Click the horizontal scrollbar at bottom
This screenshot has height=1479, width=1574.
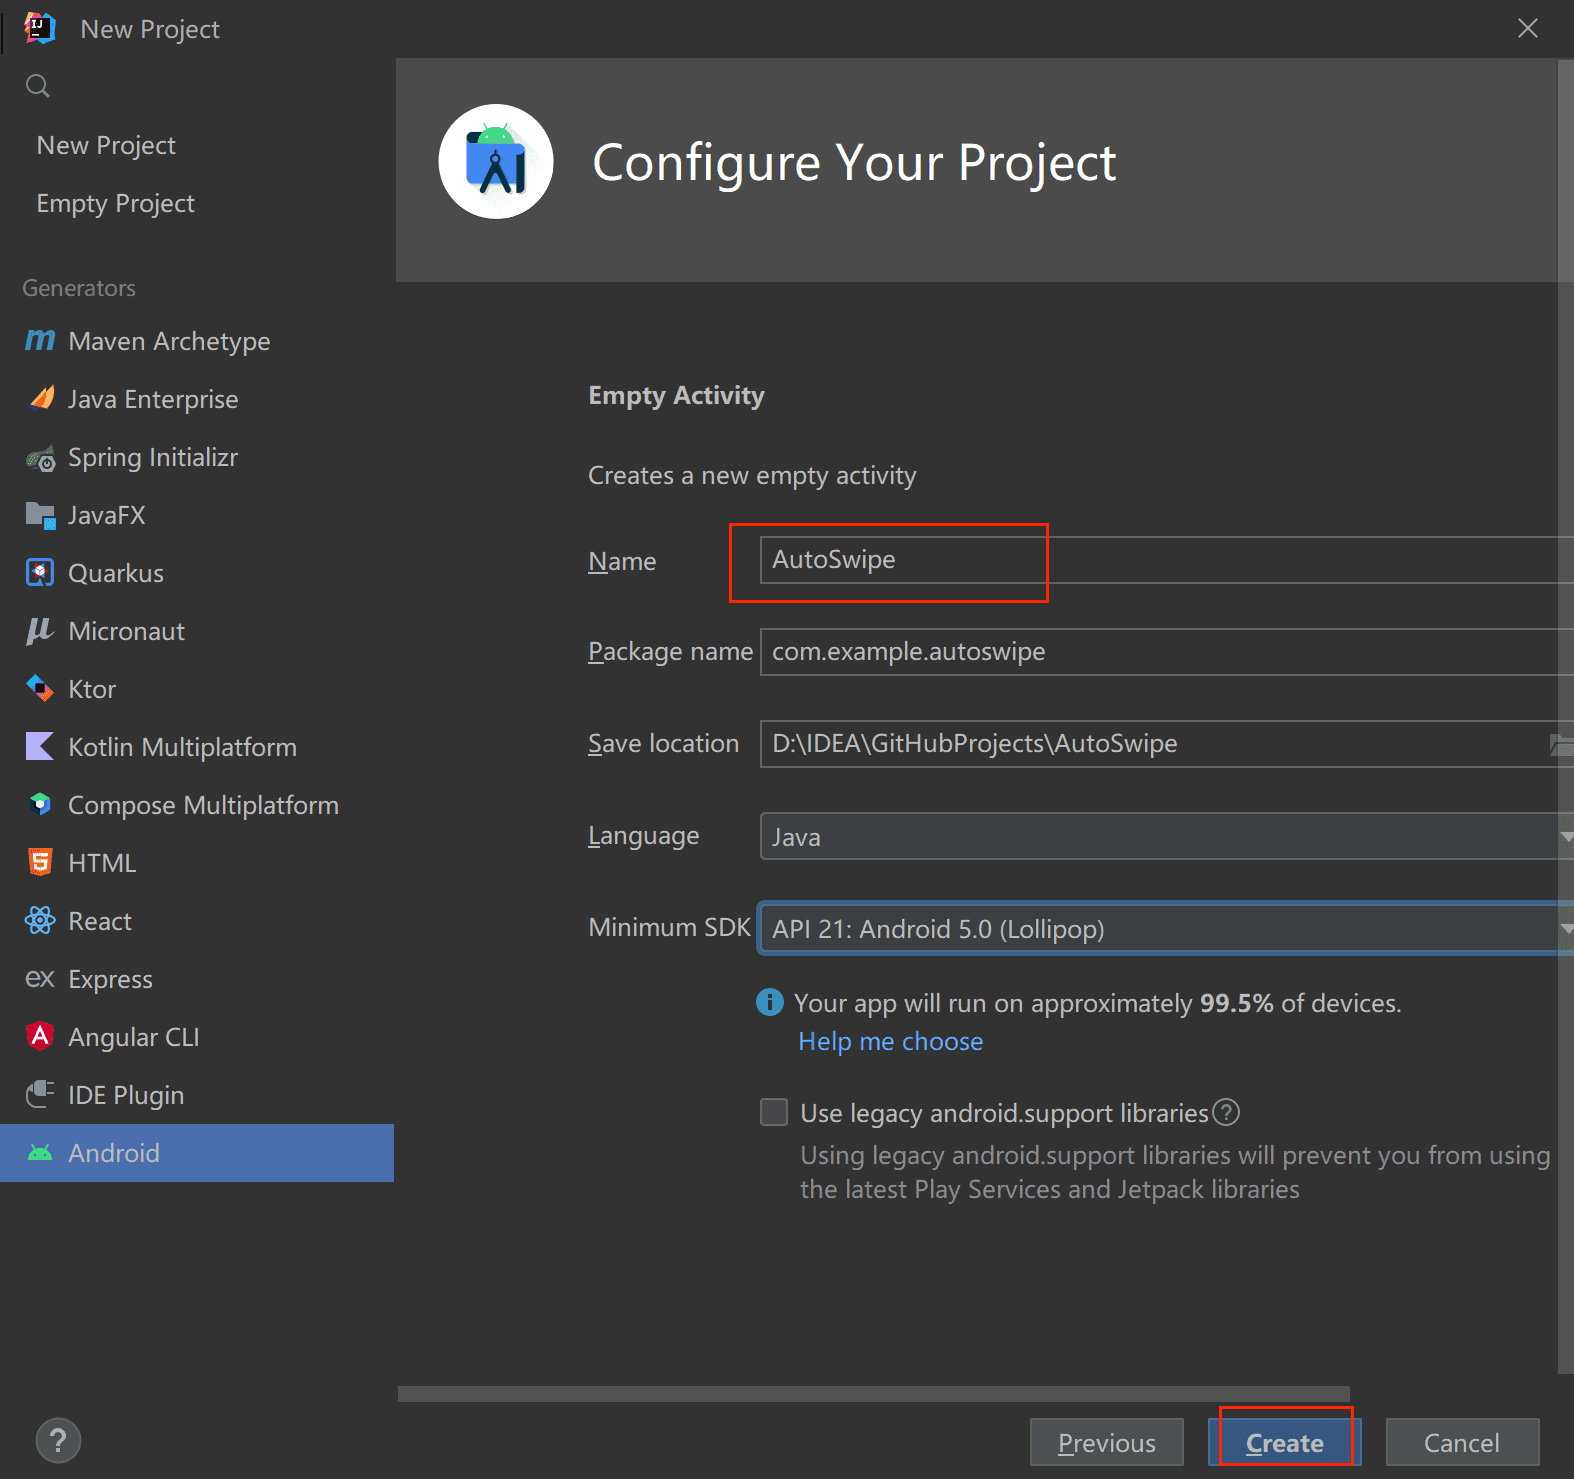[874, 1394]
